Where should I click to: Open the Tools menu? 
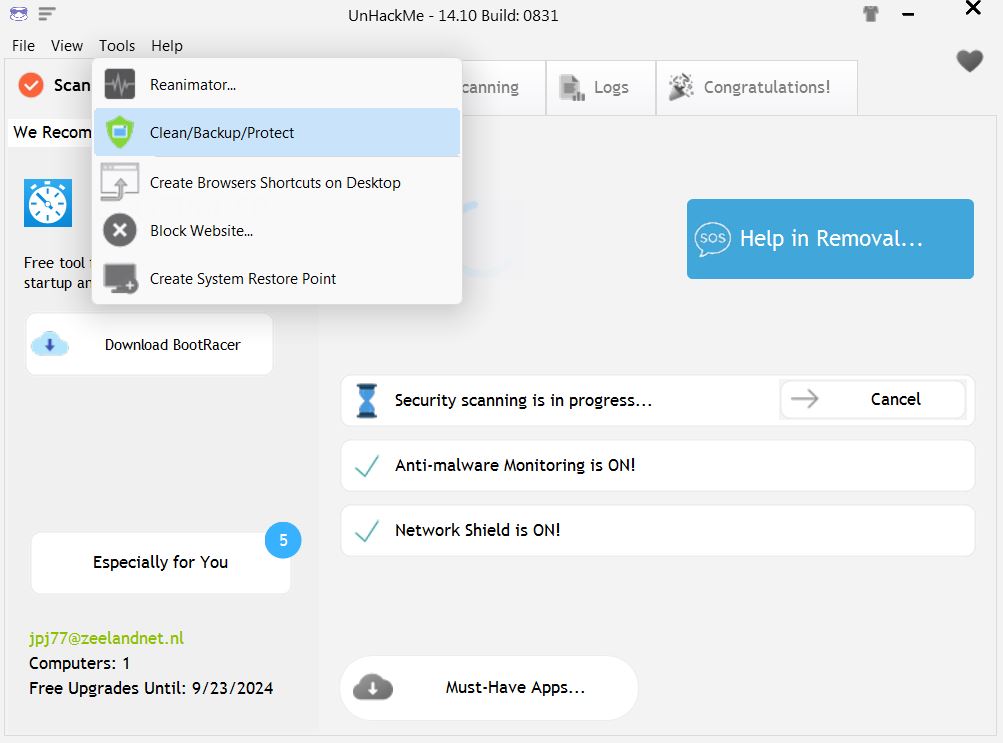(x=116, y=46)
